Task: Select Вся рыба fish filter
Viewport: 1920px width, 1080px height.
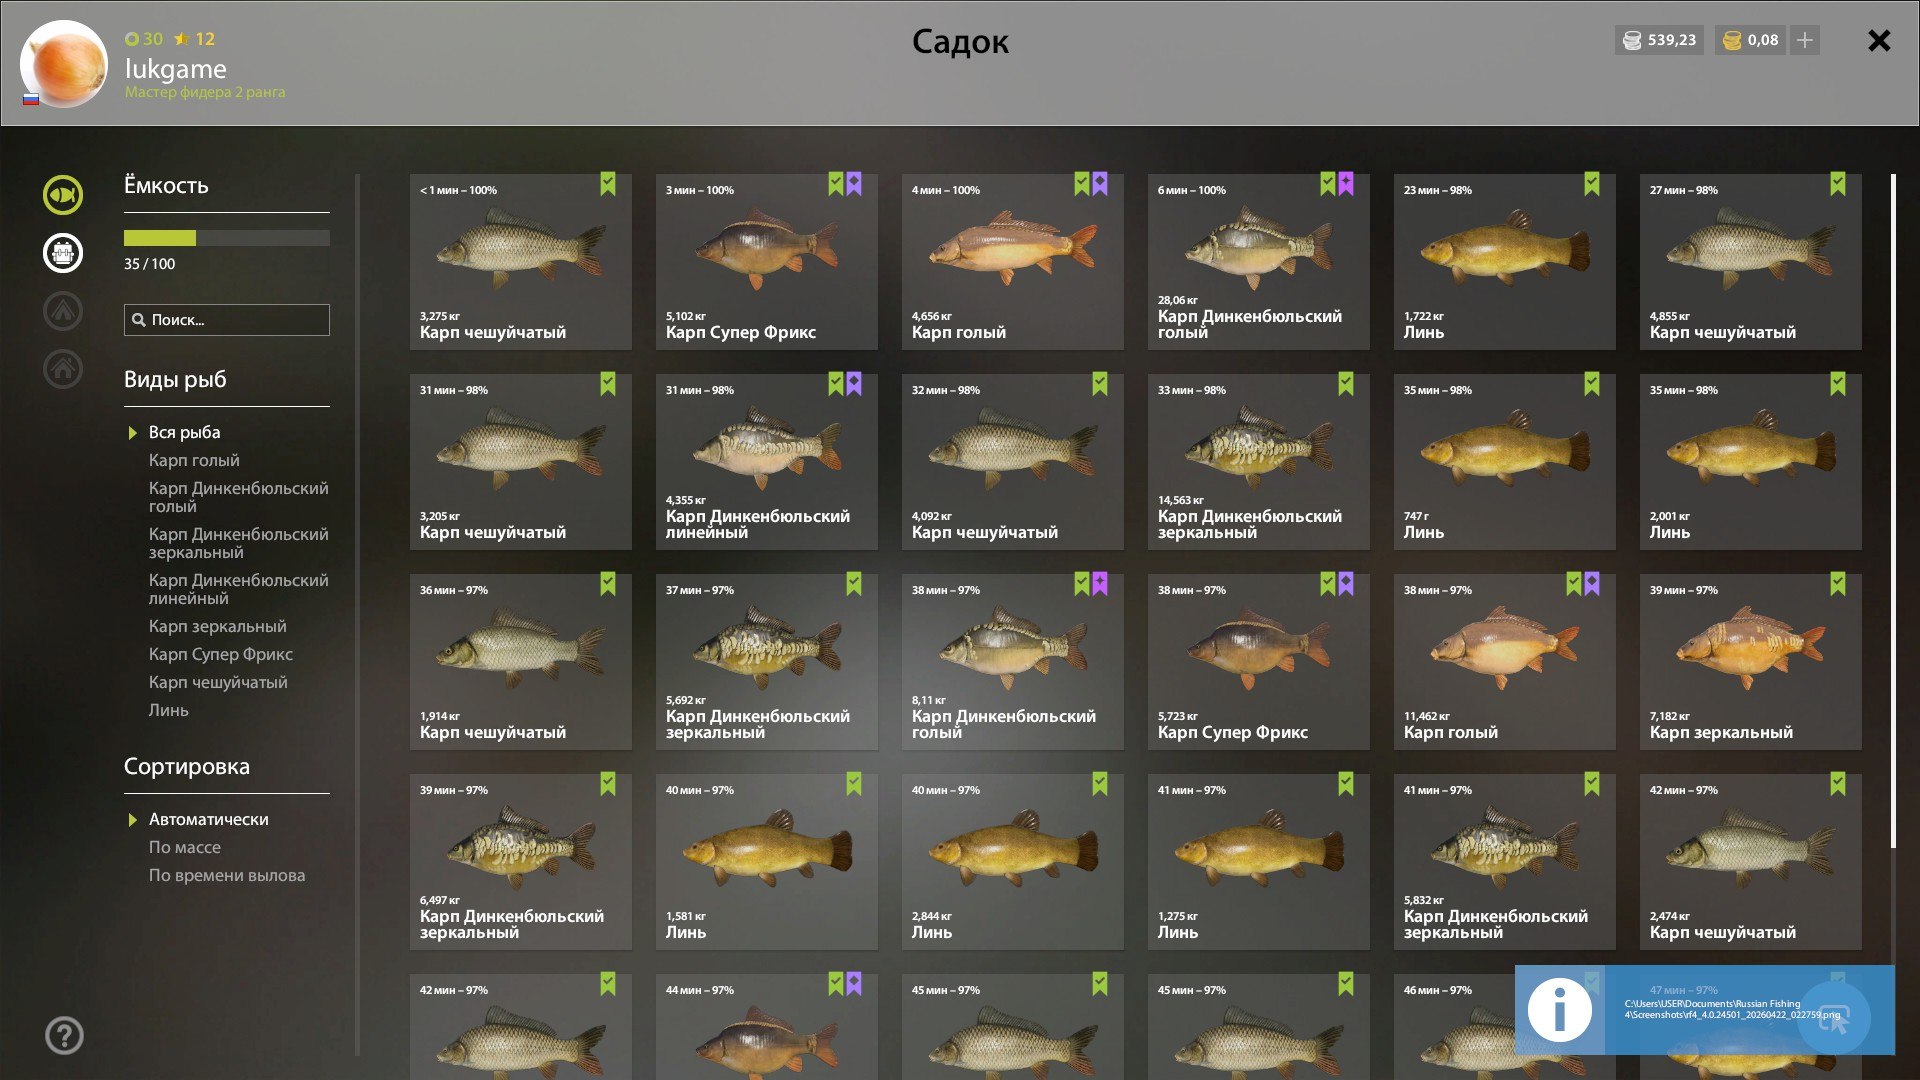Action: 185,432
